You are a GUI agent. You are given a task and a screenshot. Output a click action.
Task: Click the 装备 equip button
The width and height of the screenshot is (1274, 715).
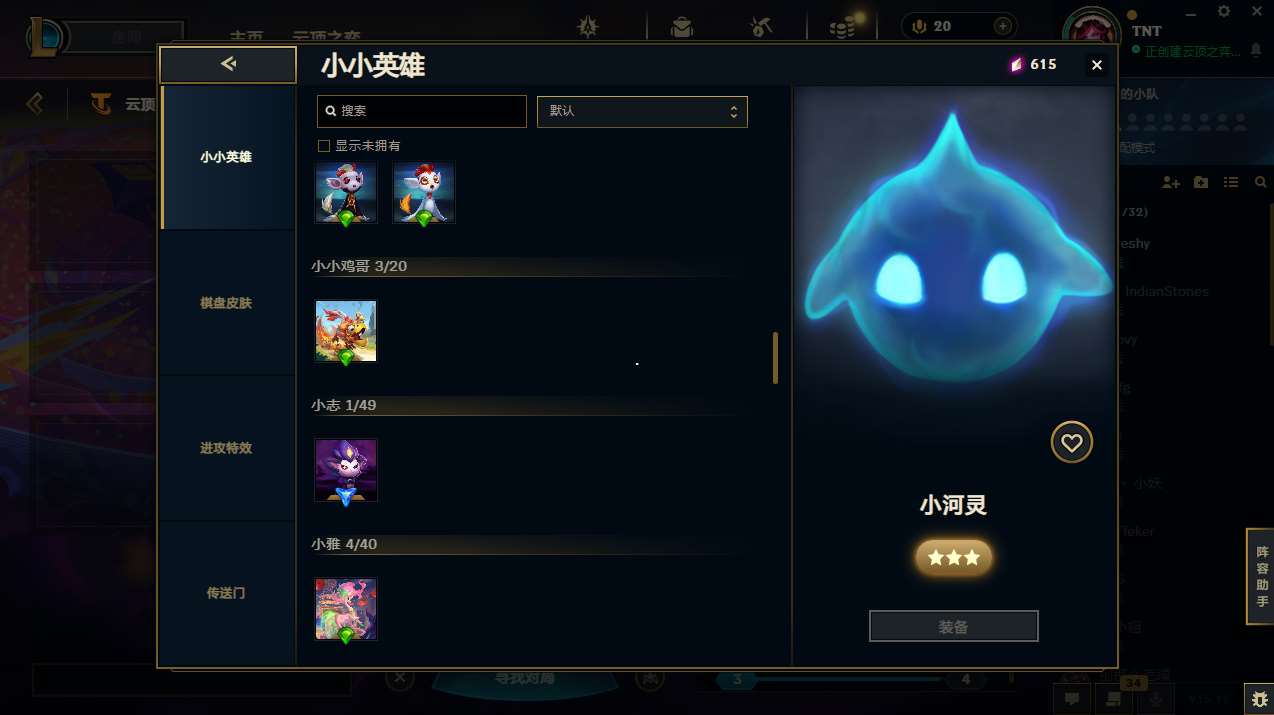click(x=954, y=627)
